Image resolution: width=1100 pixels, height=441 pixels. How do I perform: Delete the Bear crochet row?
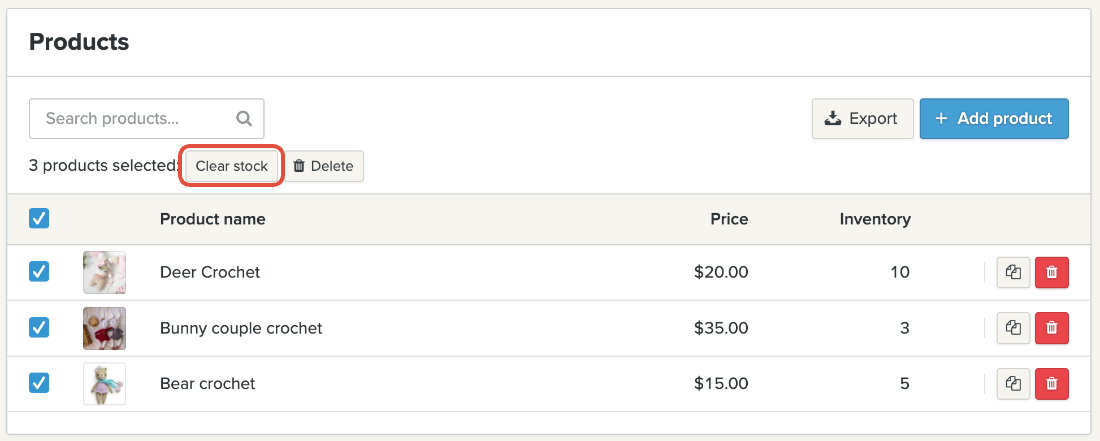[1051, 383]
